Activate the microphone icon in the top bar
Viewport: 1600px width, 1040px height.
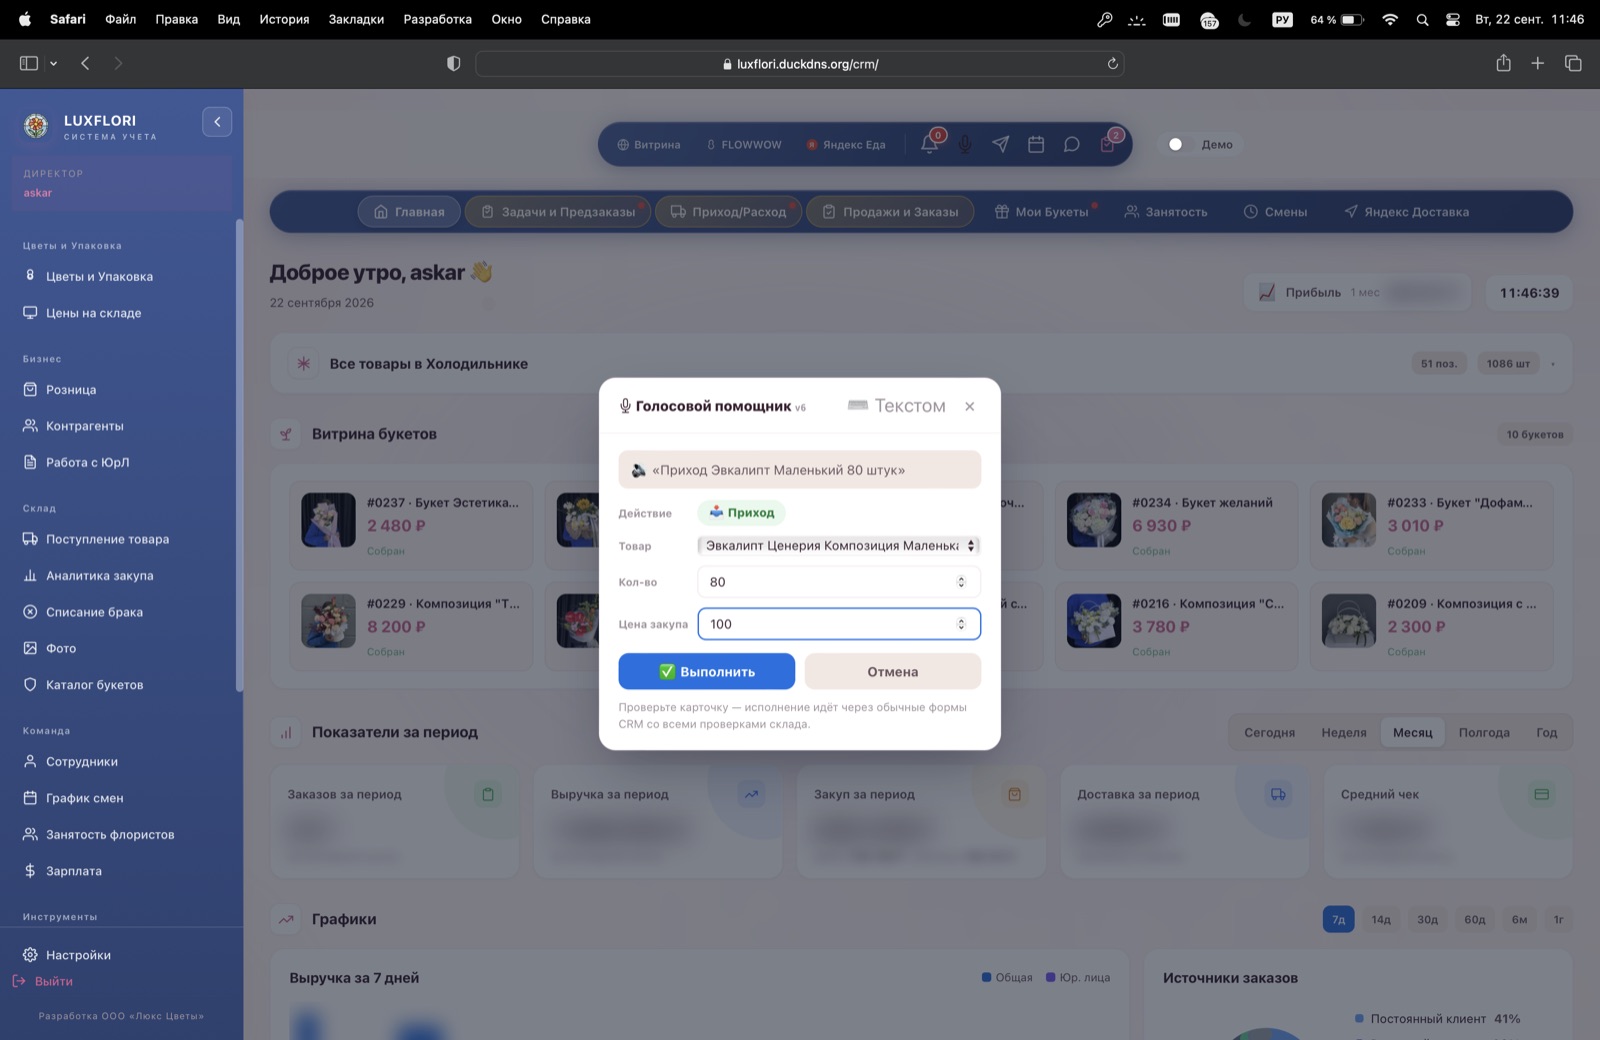click(965, 144)
